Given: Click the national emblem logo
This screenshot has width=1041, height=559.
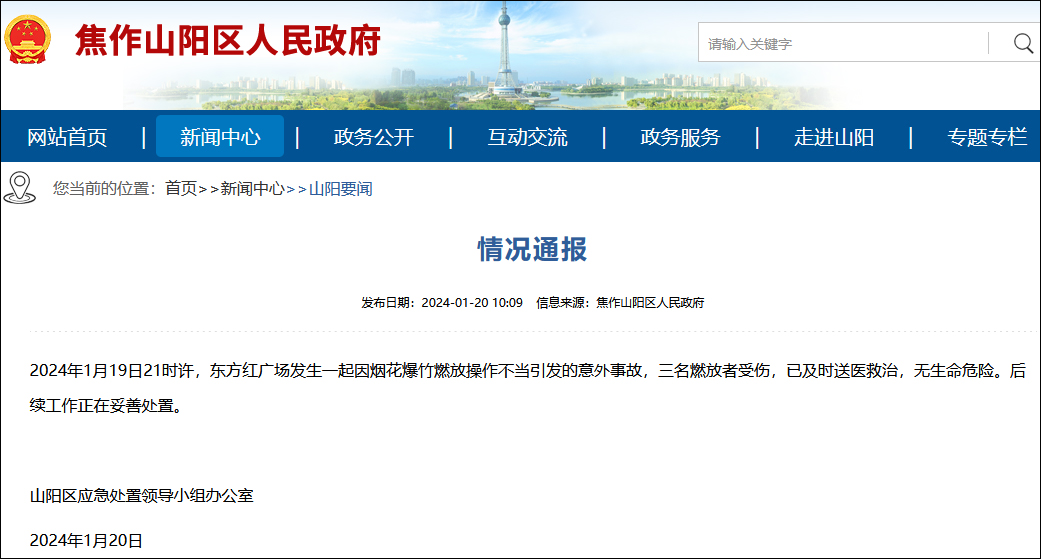Looking at the screenshot, I should coord(27,40).
